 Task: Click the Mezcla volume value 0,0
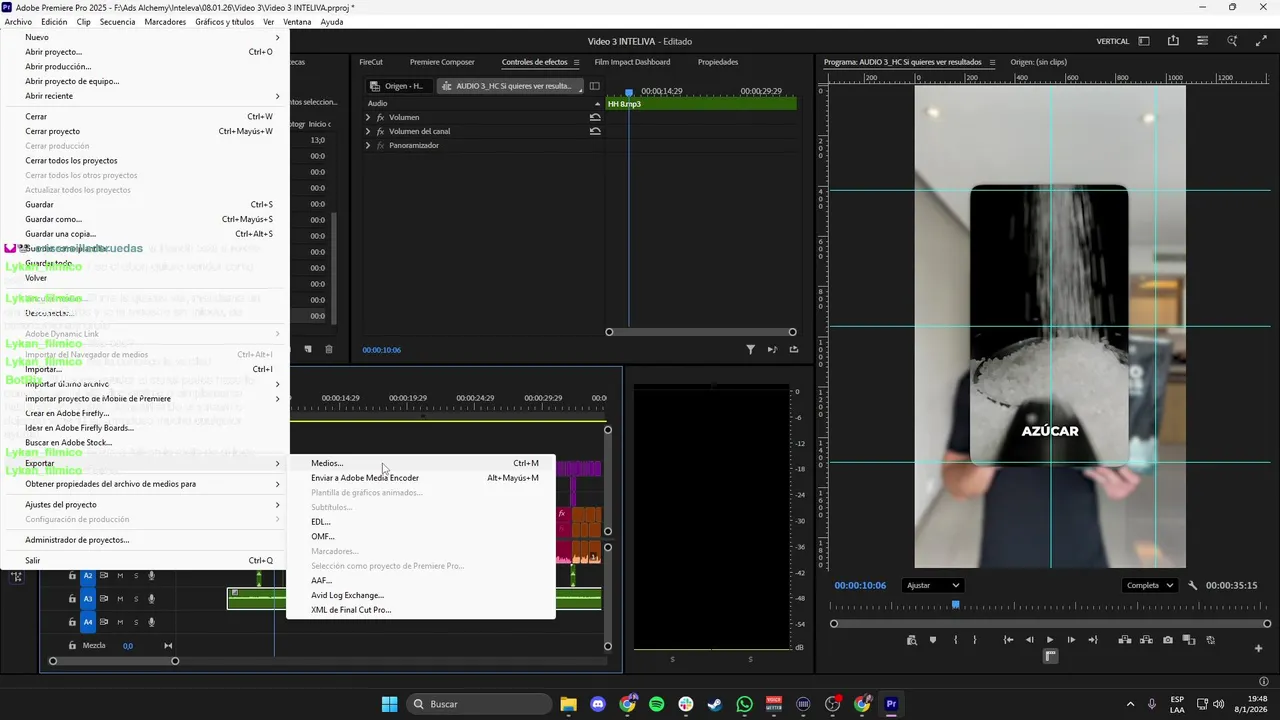128,646
